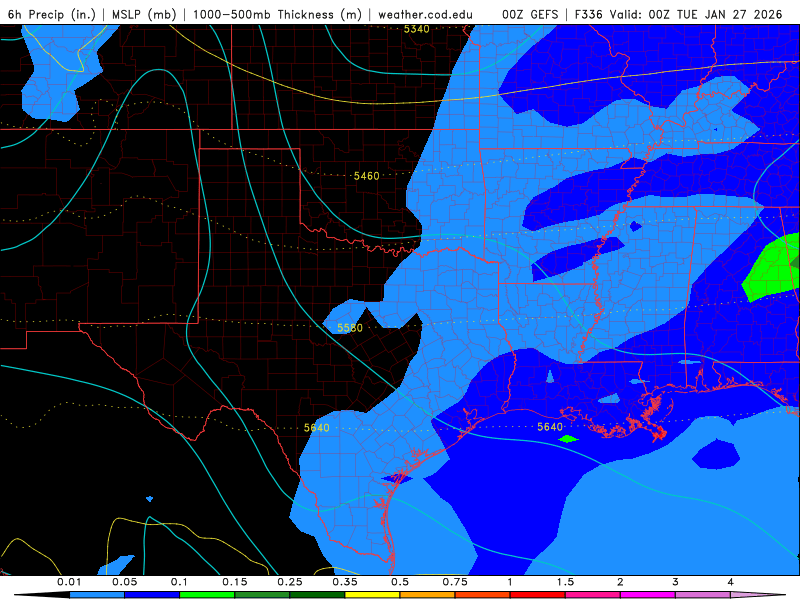Image resolution: width=800 pixels, height=600 pixels.
Task: Pick the magenta 2–3 legend swatch
Action: [648, 595]
